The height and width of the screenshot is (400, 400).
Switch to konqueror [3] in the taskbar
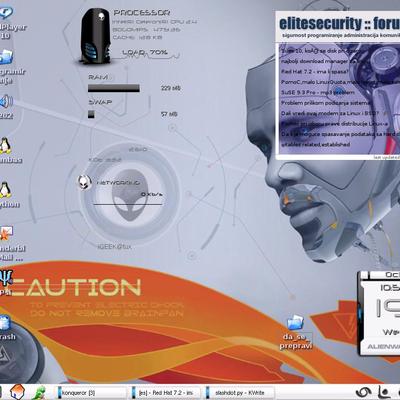pyautogui.click(x=91, y=393)
